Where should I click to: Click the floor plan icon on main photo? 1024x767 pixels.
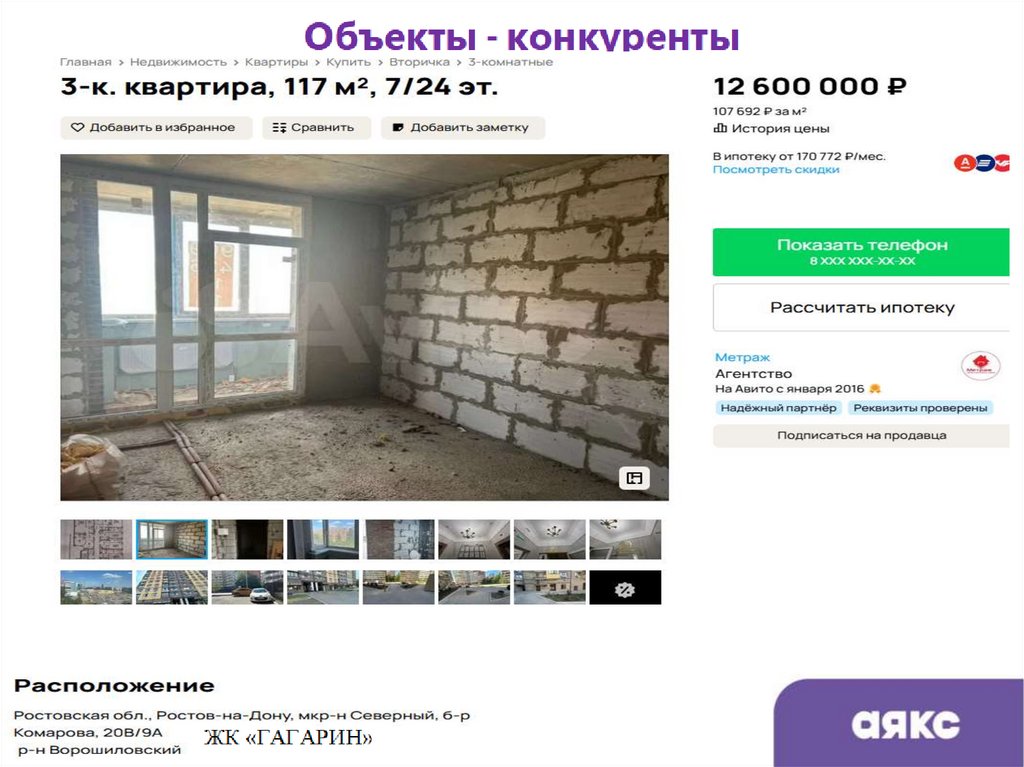coord(634,478)
